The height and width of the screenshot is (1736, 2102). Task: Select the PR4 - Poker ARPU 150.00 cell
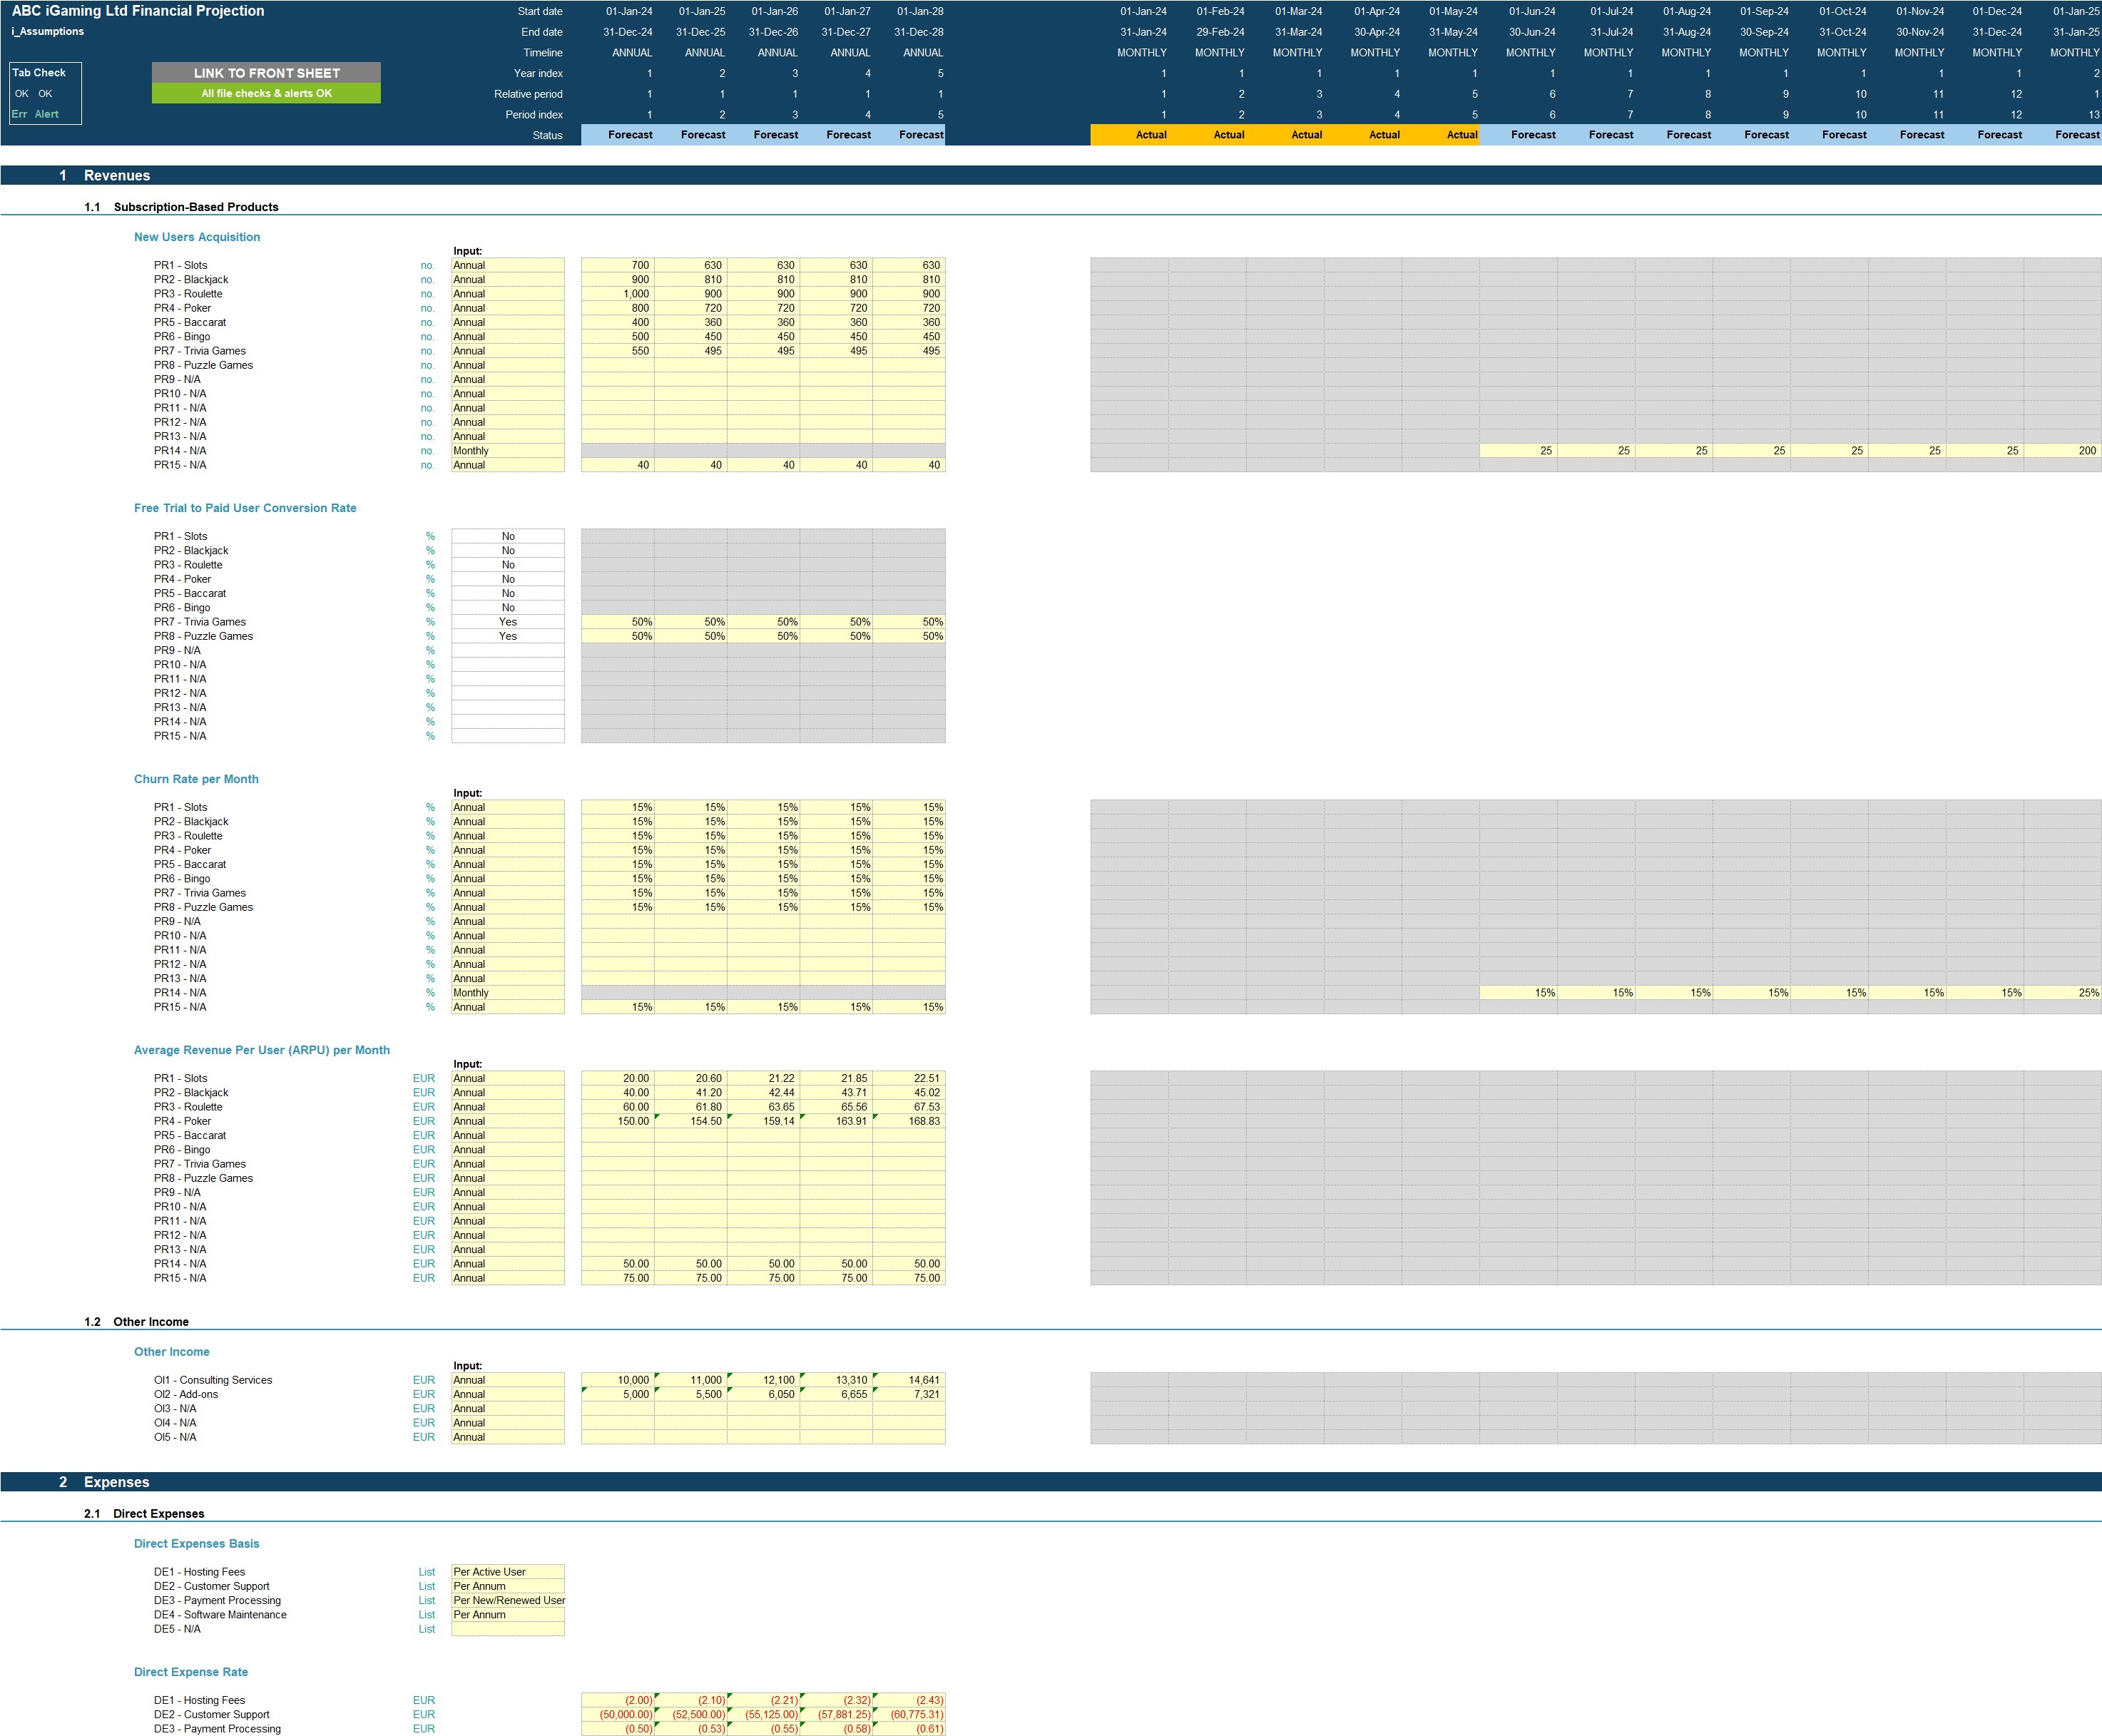tap(618, 1121)
